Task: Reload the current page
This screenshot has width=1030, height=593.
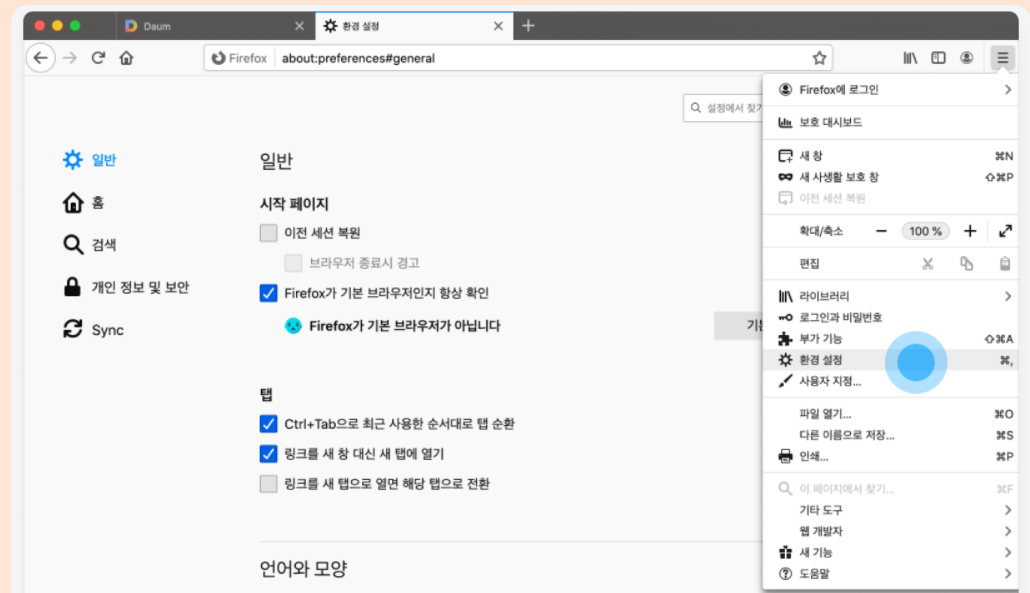Action: point(98,58)
